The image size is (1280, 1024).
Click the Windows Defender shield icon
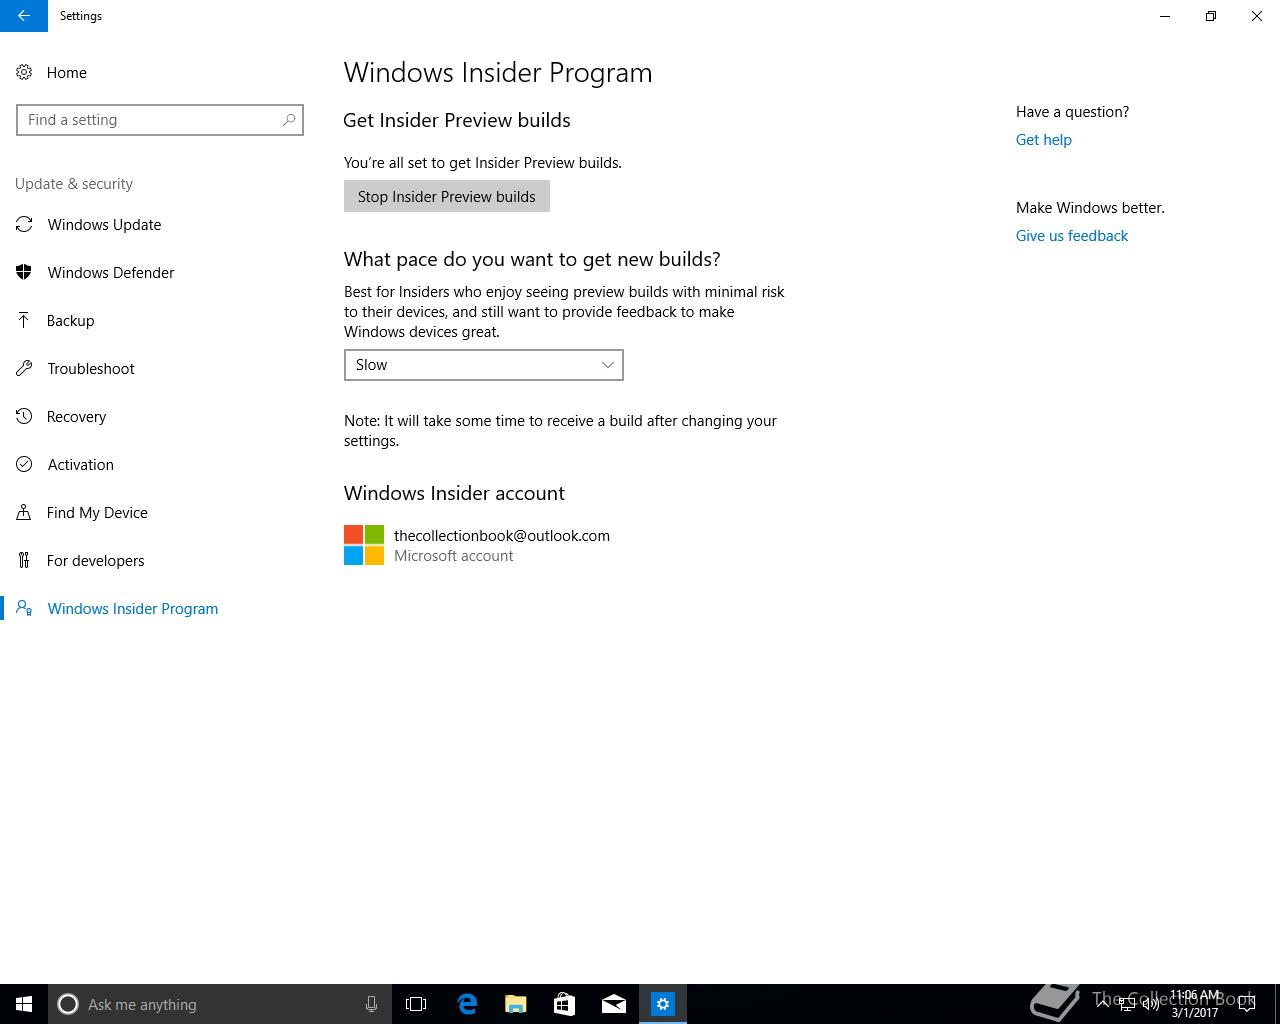pos(24,273)
